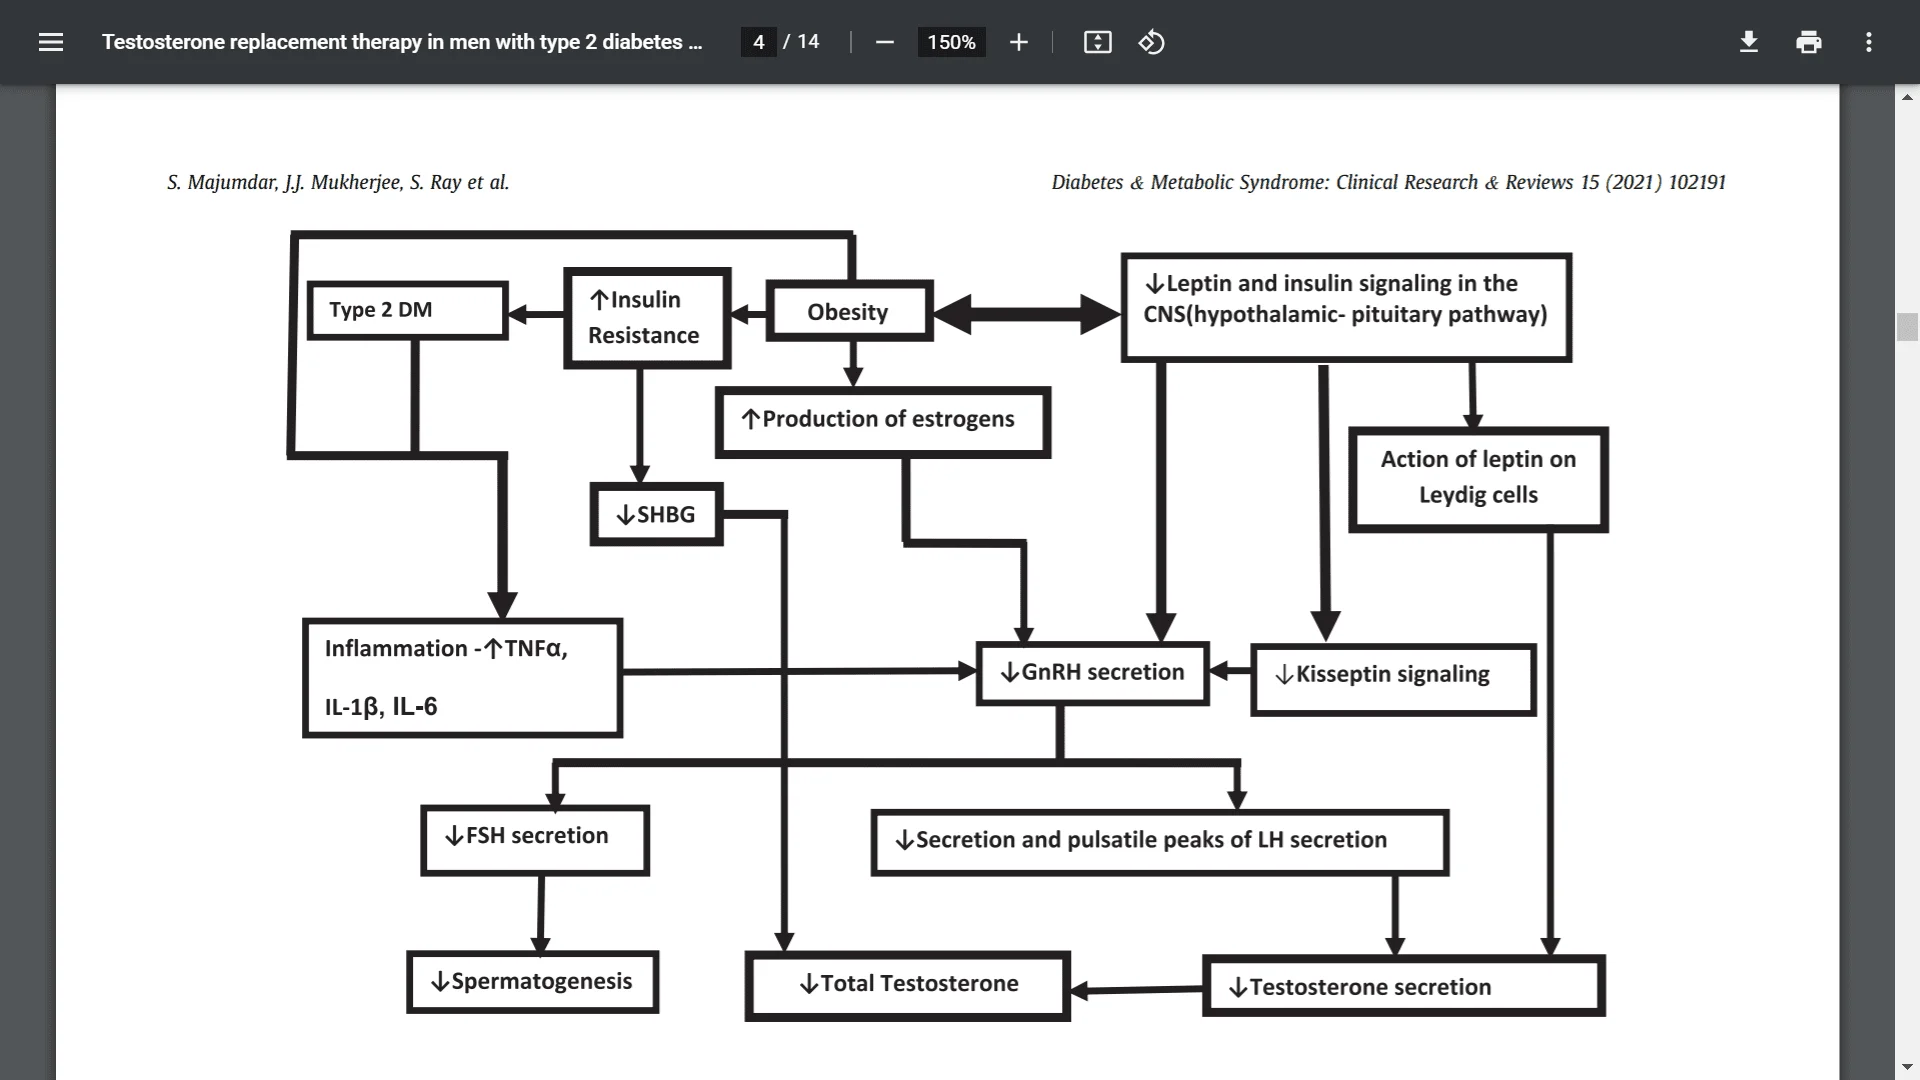This screenshot has width=1920, height=1080.
Task: Click the print icon for this document
Action: [x=1808, y=41]
